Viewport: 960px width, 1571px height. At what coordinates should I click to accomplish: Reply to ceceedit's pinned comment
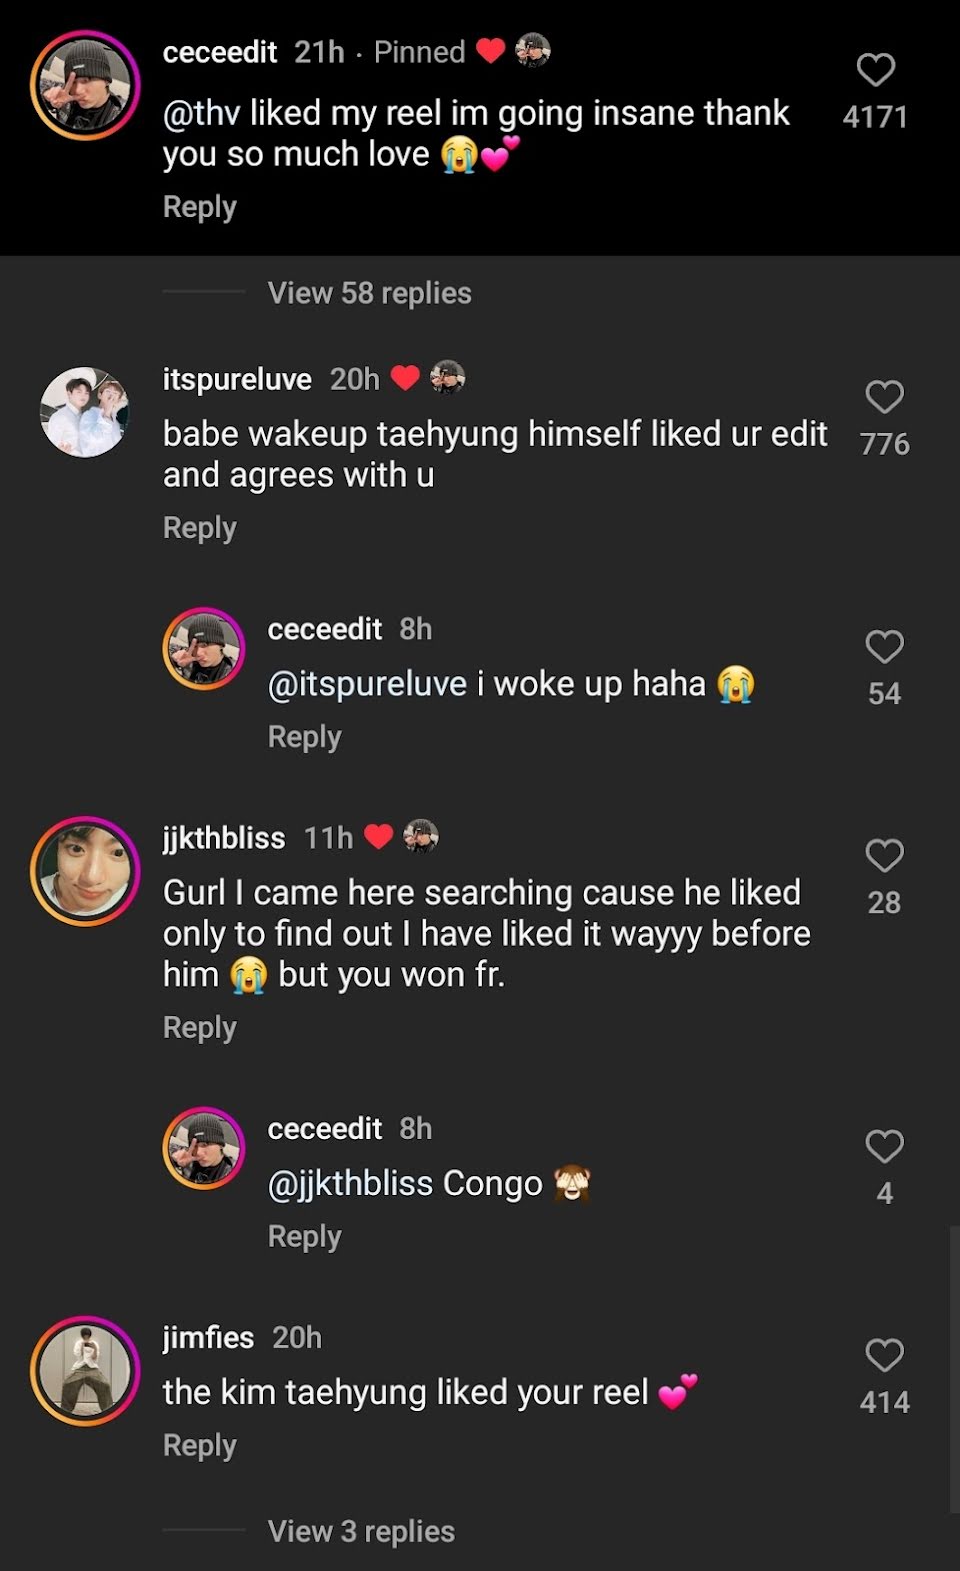click(x=200, y=207)
